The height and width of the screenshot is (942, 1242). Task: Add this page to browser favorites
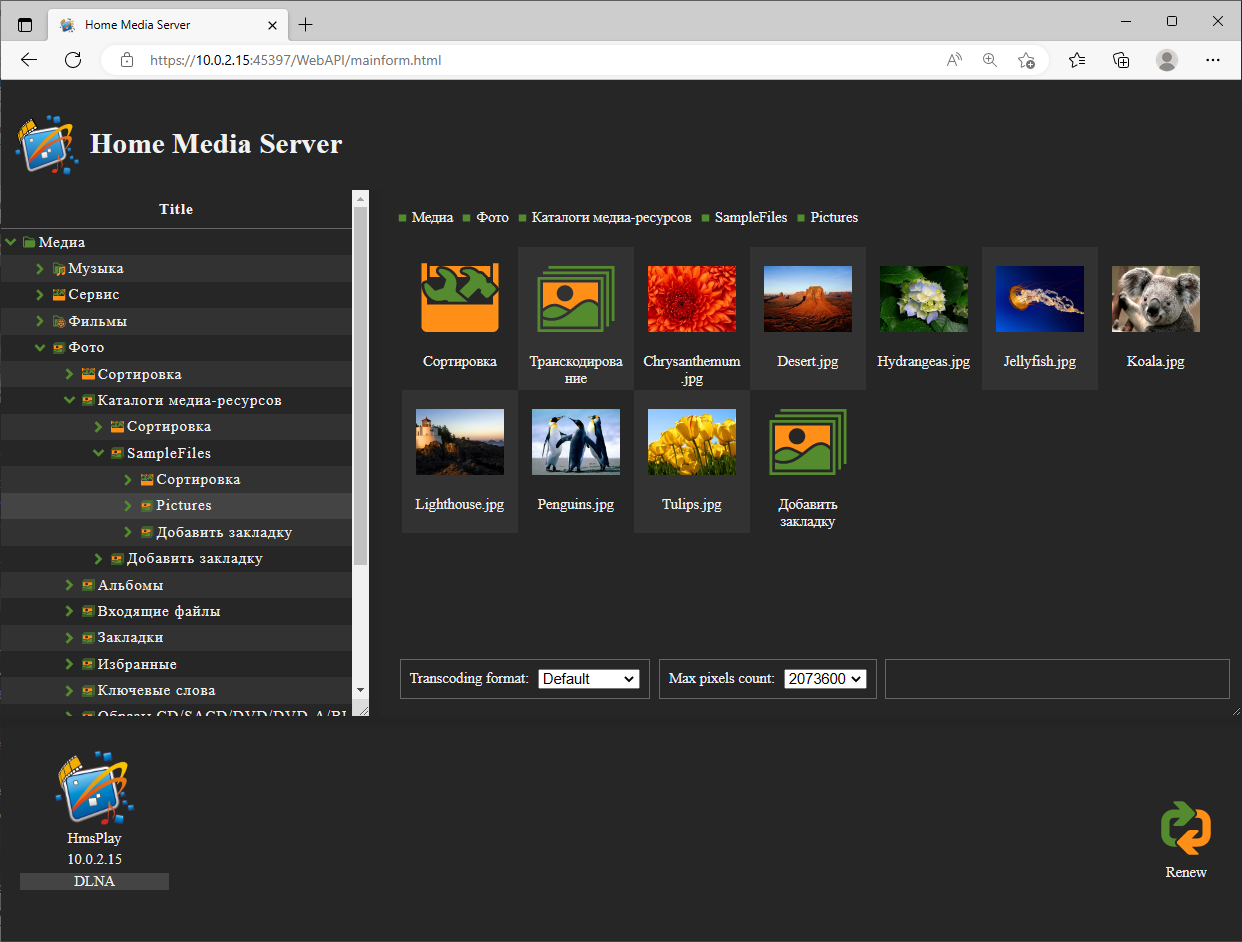coord(1026,60)
